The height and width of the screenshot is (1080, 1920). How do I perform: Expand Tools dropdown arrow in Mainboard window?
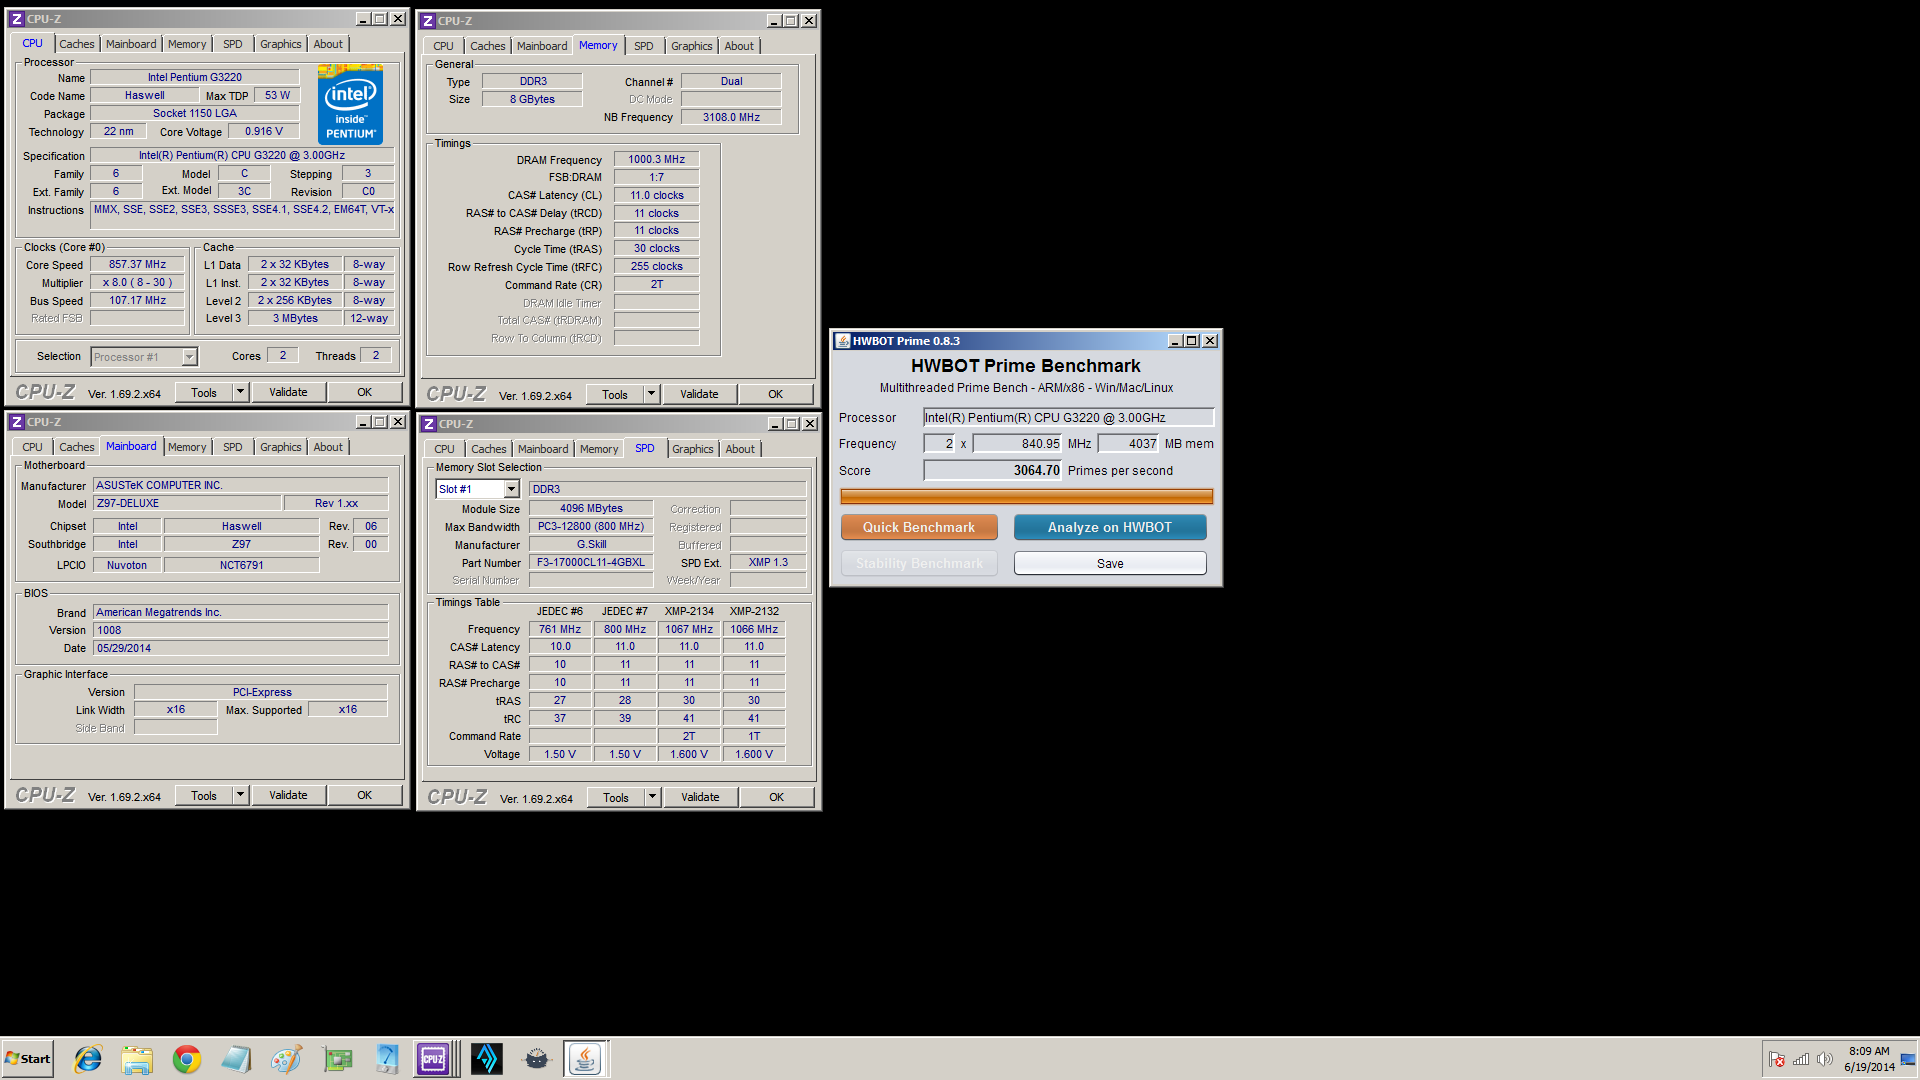pyautogui.click(x=240, y=795)
